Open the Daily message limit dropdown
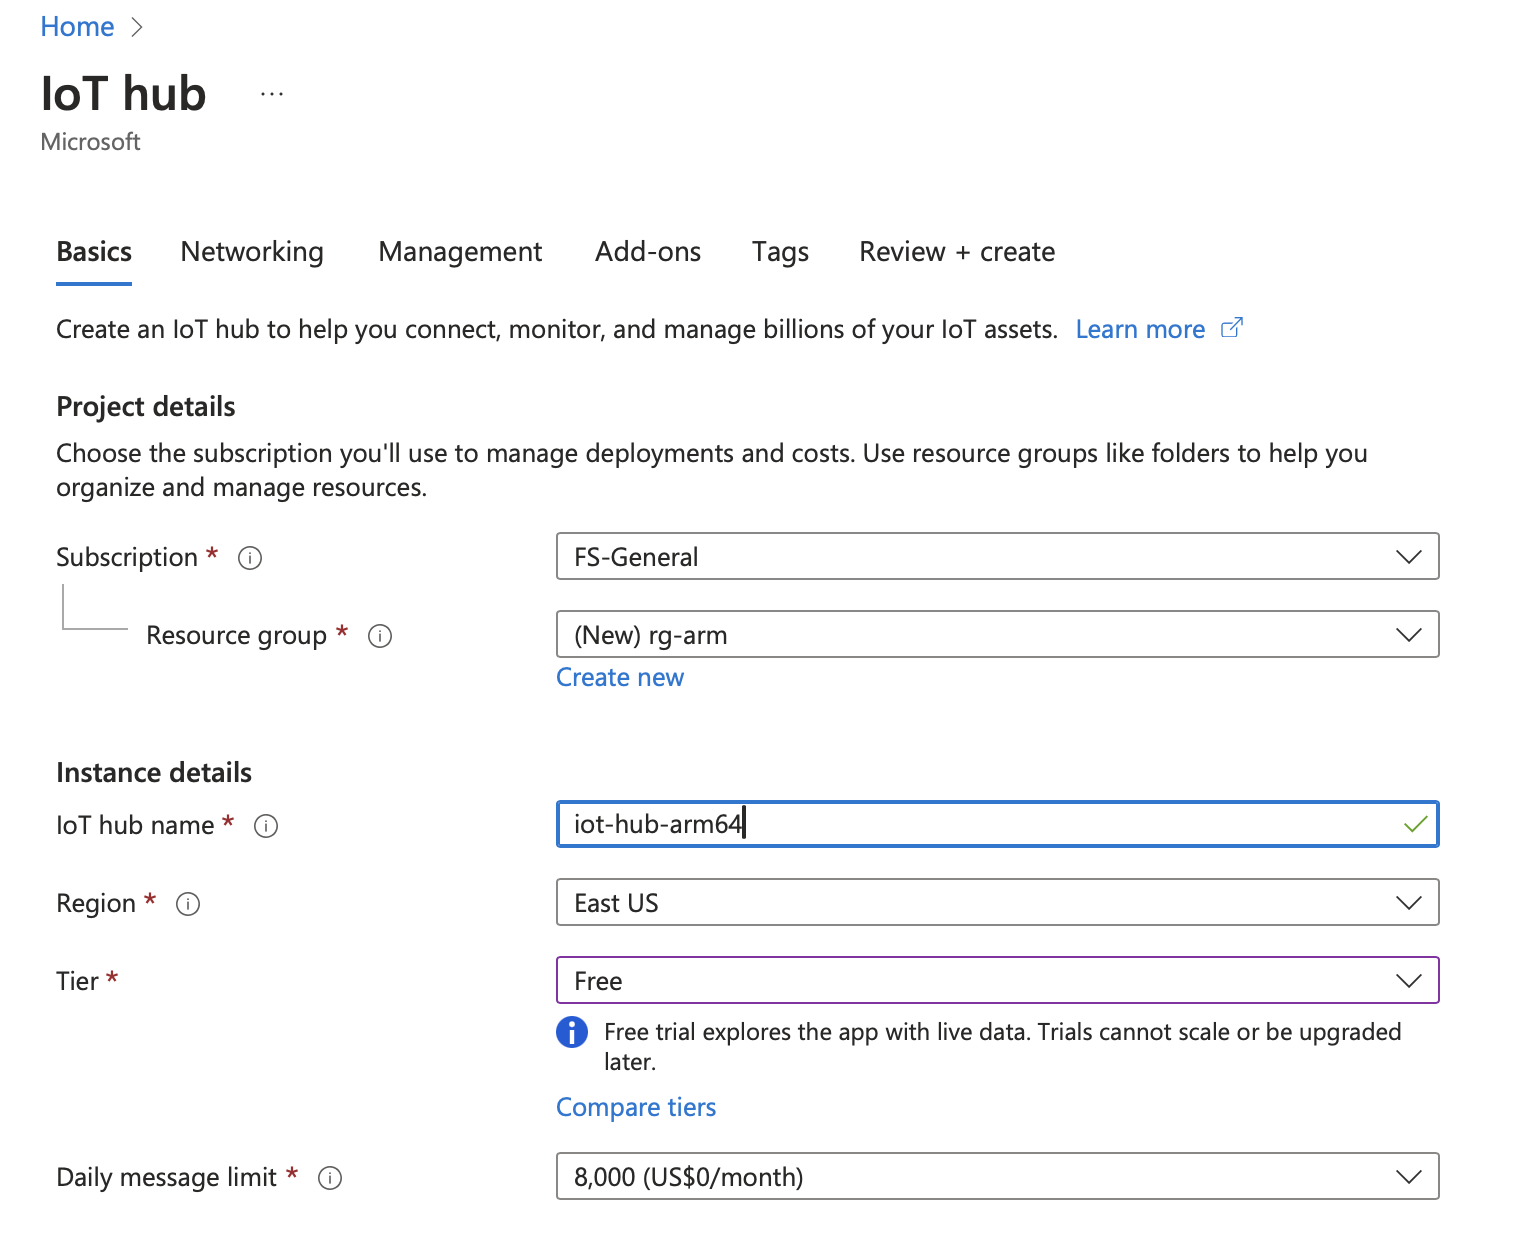 tap(997, 1176)
